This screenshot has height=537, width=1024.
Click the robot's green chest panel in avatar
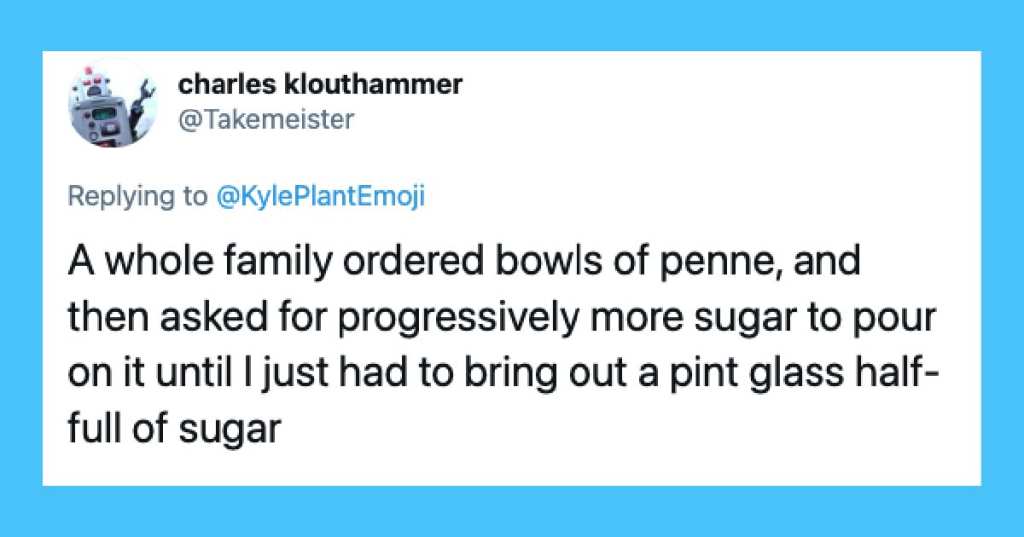[104, 114]
